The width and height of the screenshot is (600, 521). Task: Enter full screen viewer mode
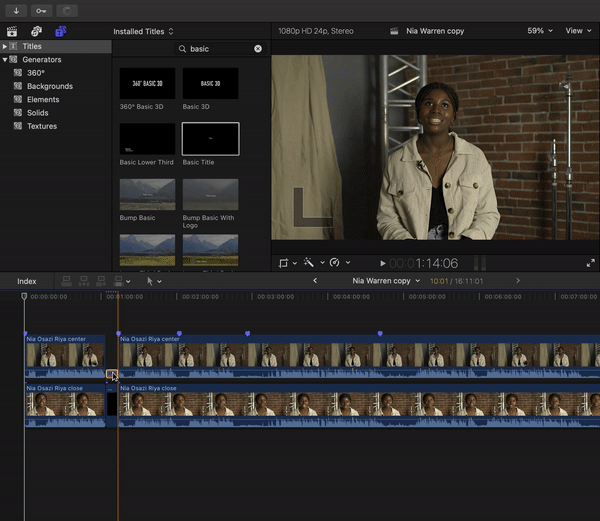tap(589, 263)
